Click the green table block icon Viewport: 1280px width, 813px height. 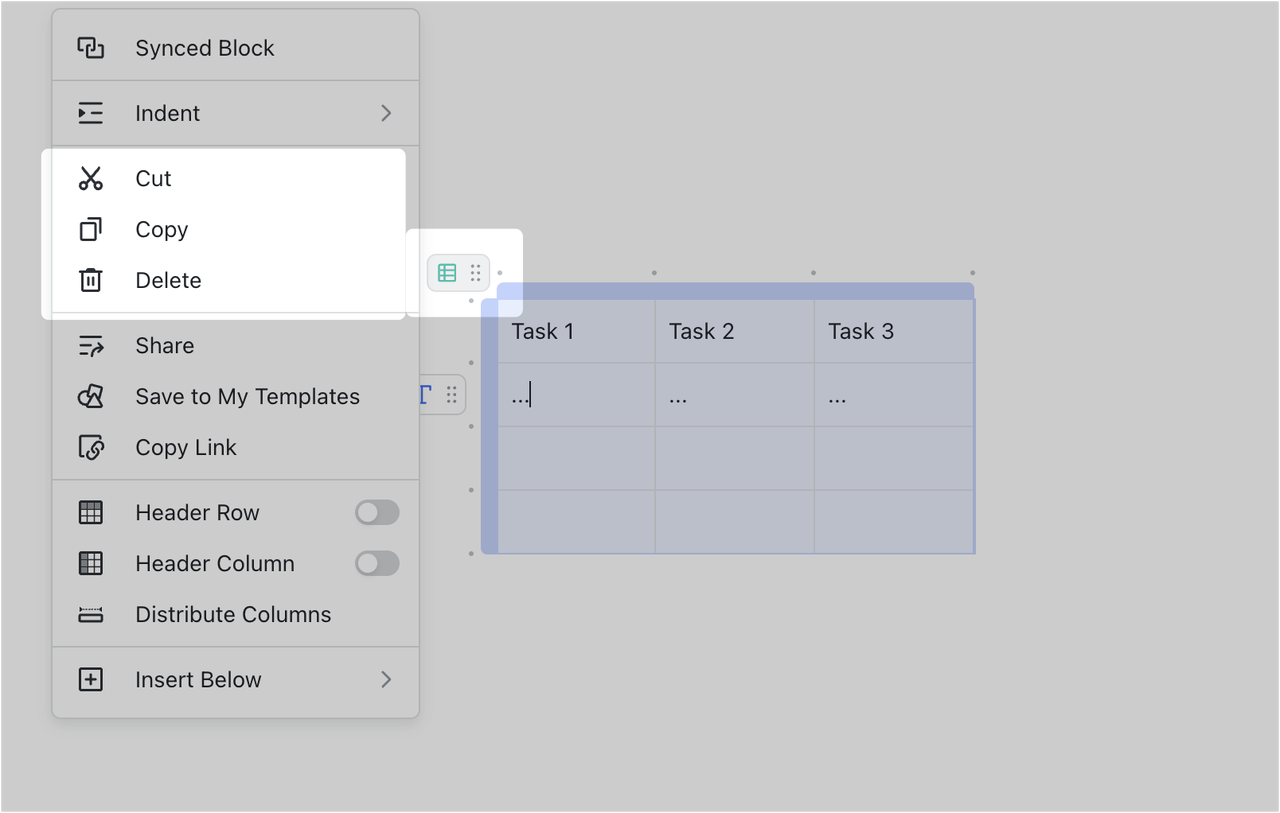447,273
